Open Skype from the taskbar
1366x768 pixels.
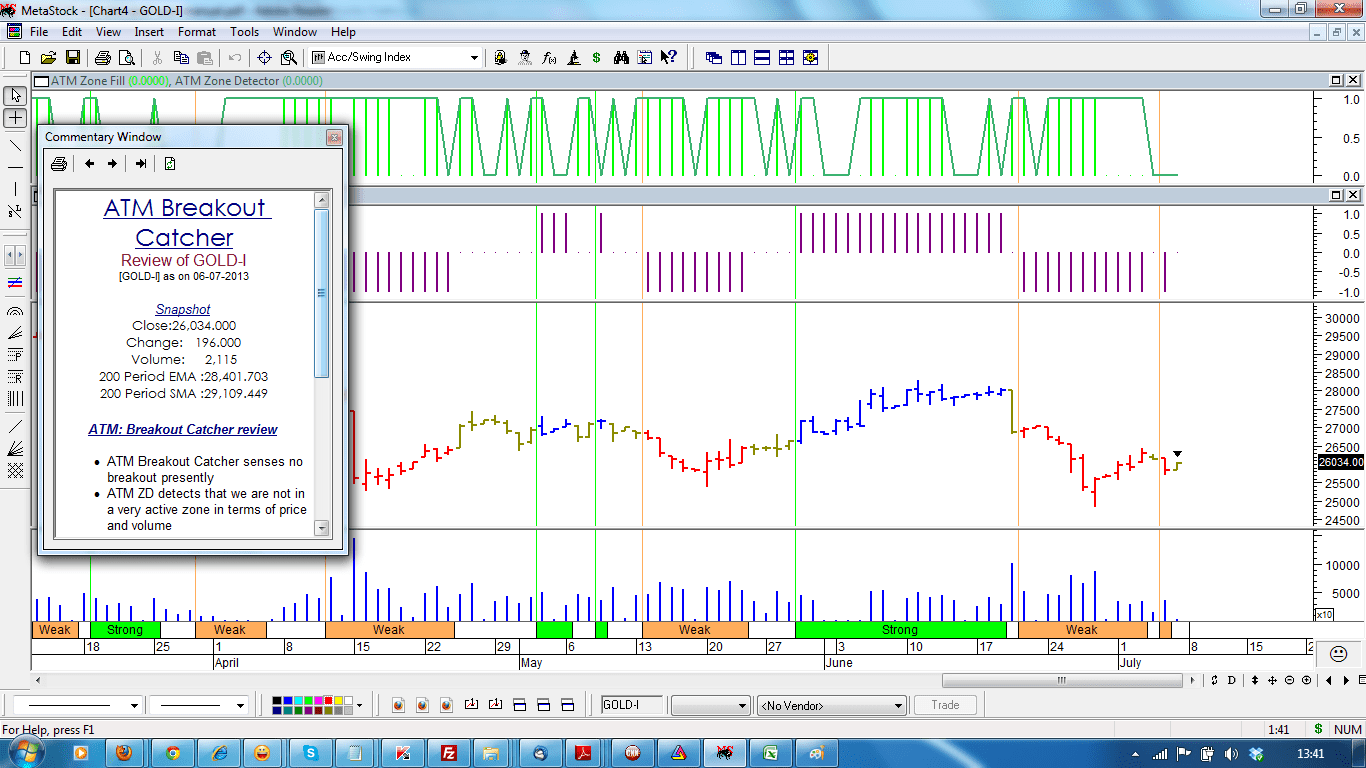[311, 752]
